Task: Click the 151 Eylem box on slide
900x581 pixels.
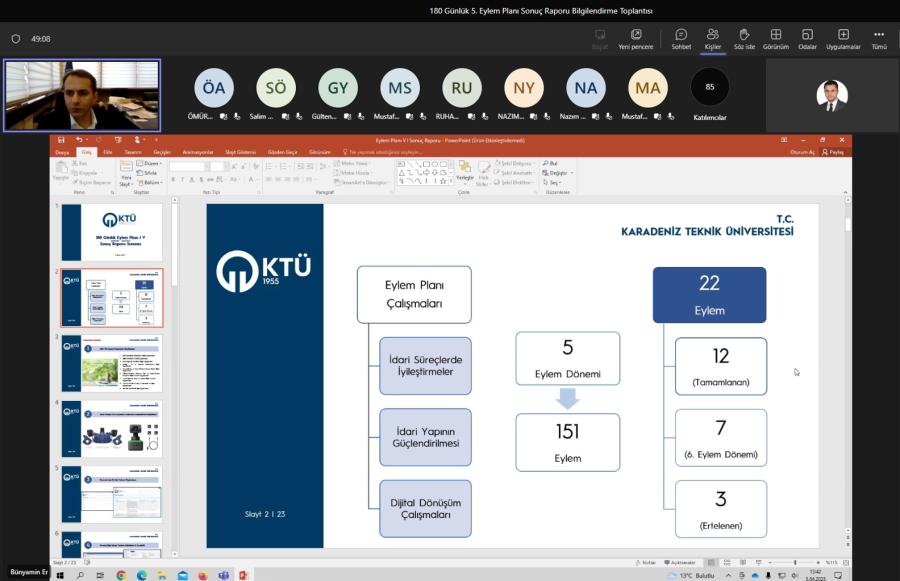Action: [x=568, y=443]
